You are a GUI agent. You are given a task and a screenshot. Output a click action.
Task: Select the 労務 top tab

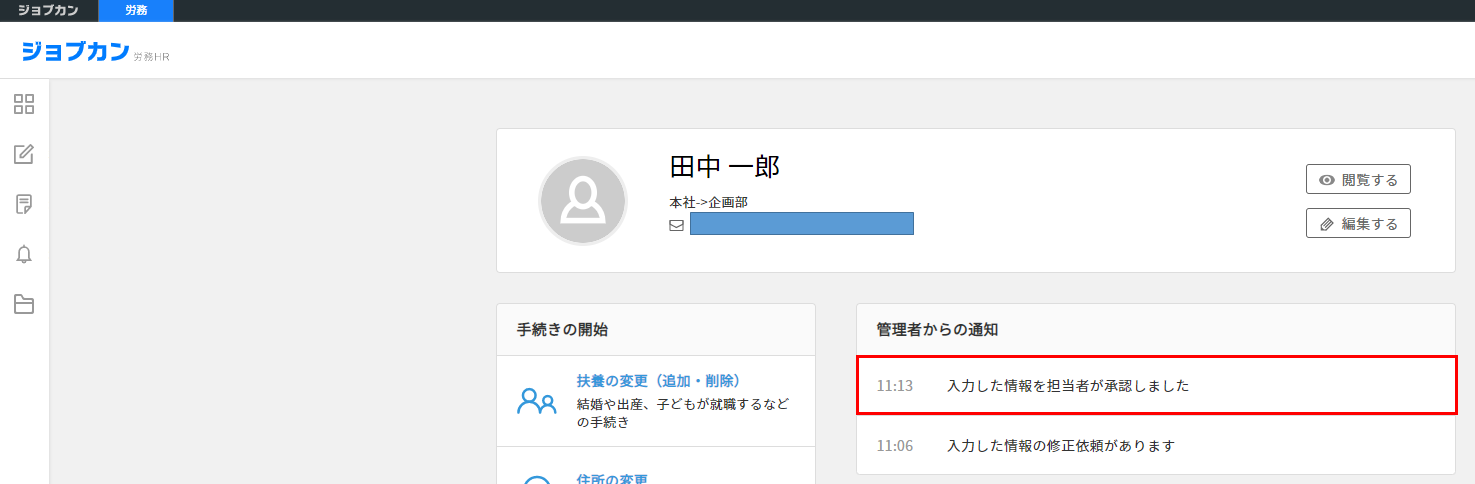[136, 11]
